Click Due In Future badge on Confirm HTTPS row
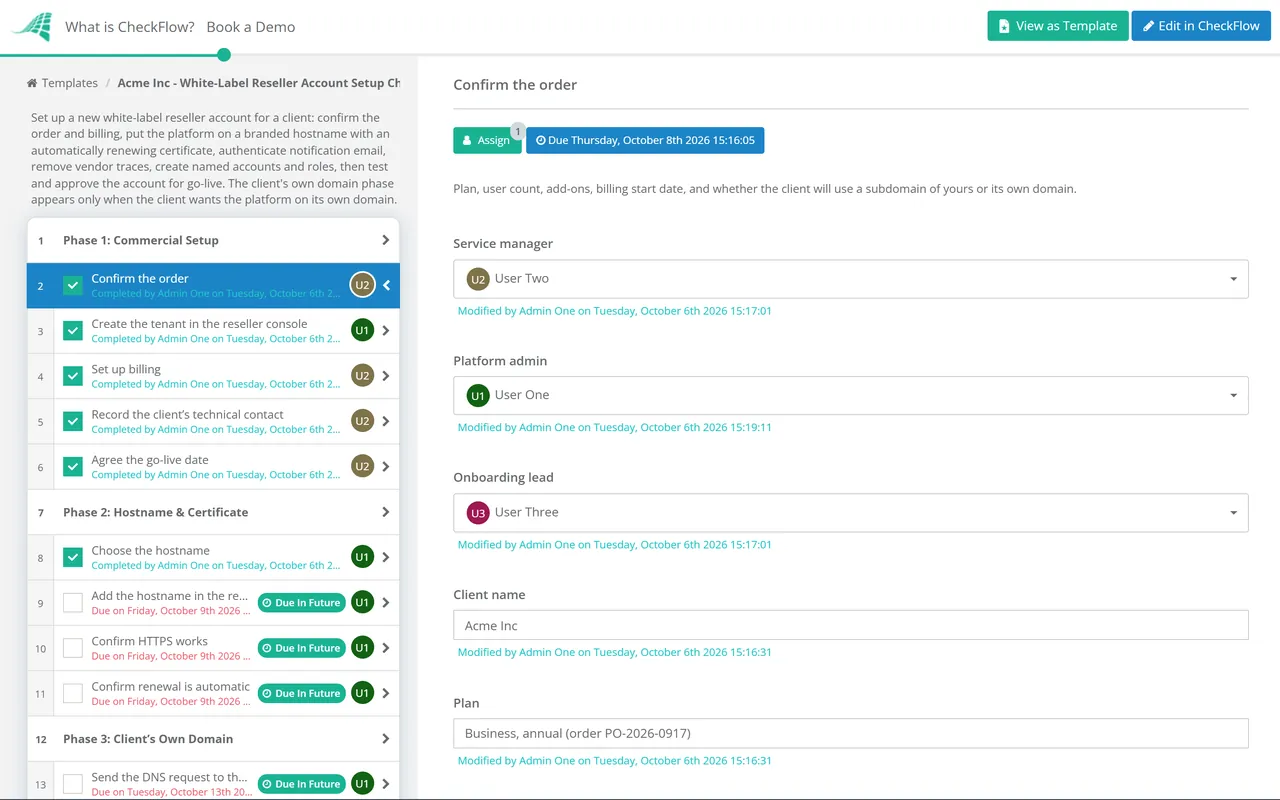The height and width of the screenshot is (800, 1280). (301, 648)
